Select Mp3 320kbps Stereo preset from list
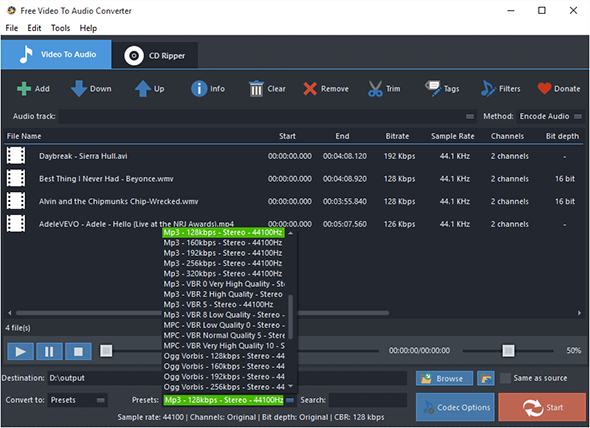This screenshot has width=590, height=428. click(223, 274)
